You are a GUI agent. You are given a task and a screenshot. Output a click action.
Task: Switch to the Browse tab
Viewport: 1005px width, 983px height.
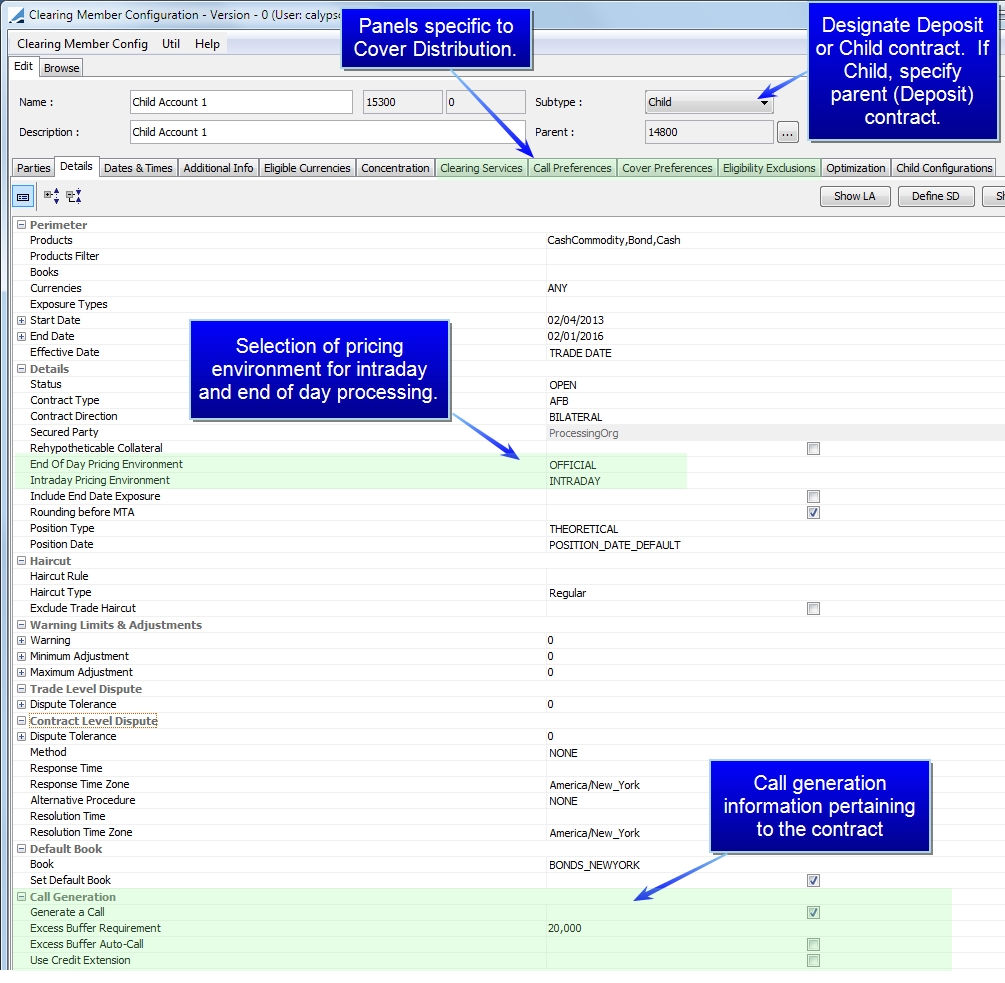tap(62, 68)
